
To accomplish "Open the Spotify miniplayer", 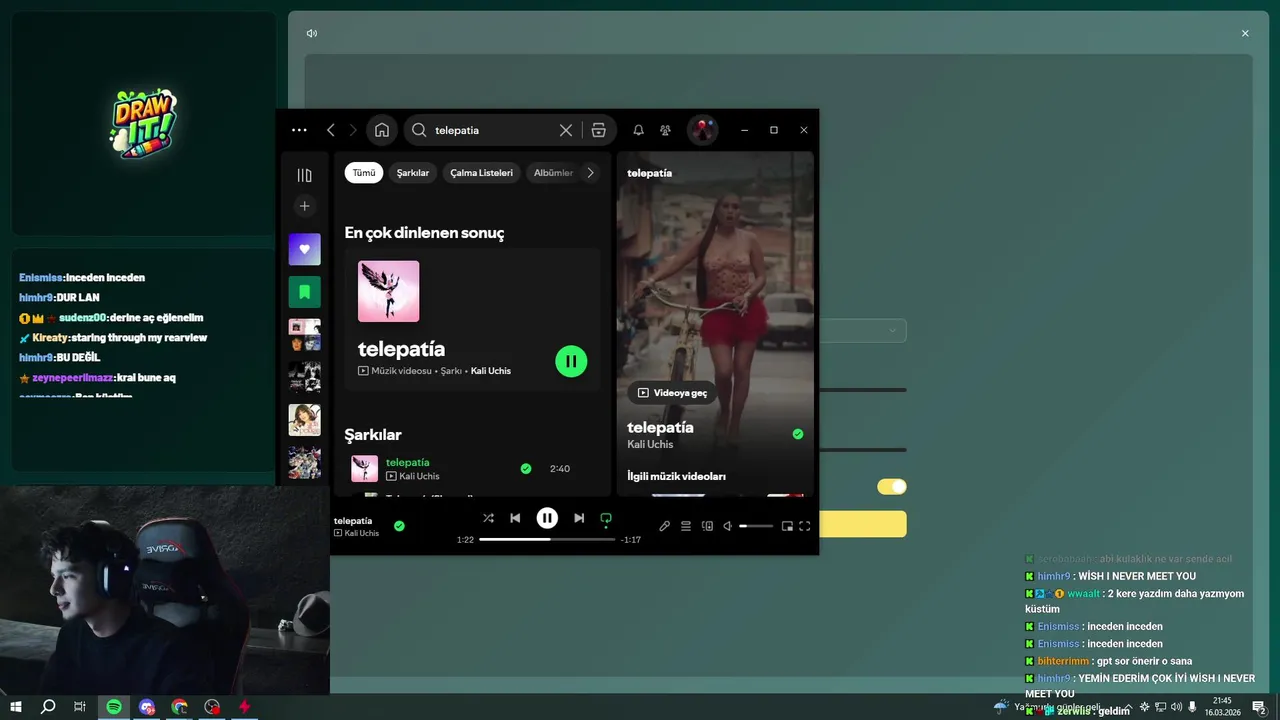I will coord(787,526).
